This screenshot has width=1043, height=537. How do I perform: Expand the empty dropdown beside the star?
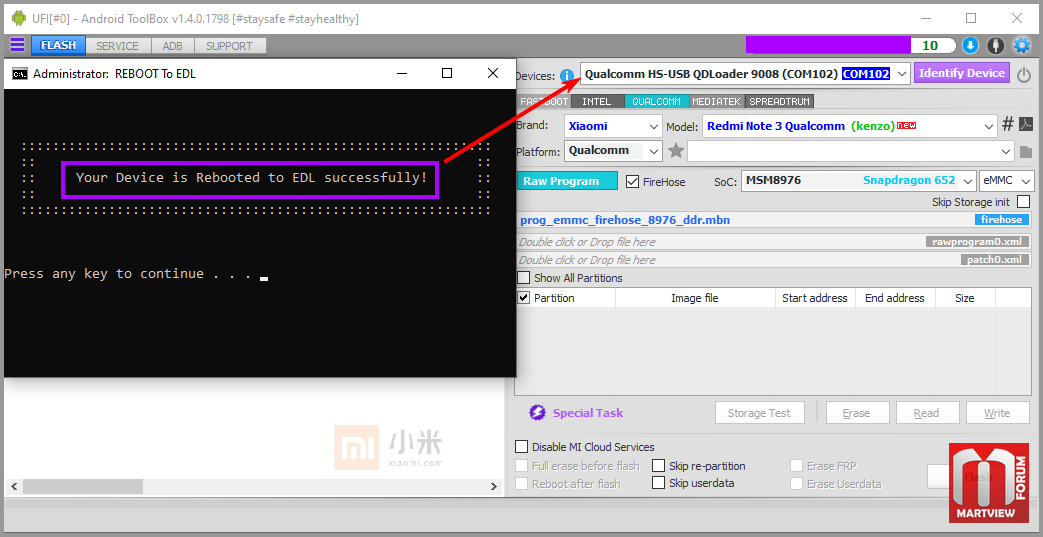851,151
